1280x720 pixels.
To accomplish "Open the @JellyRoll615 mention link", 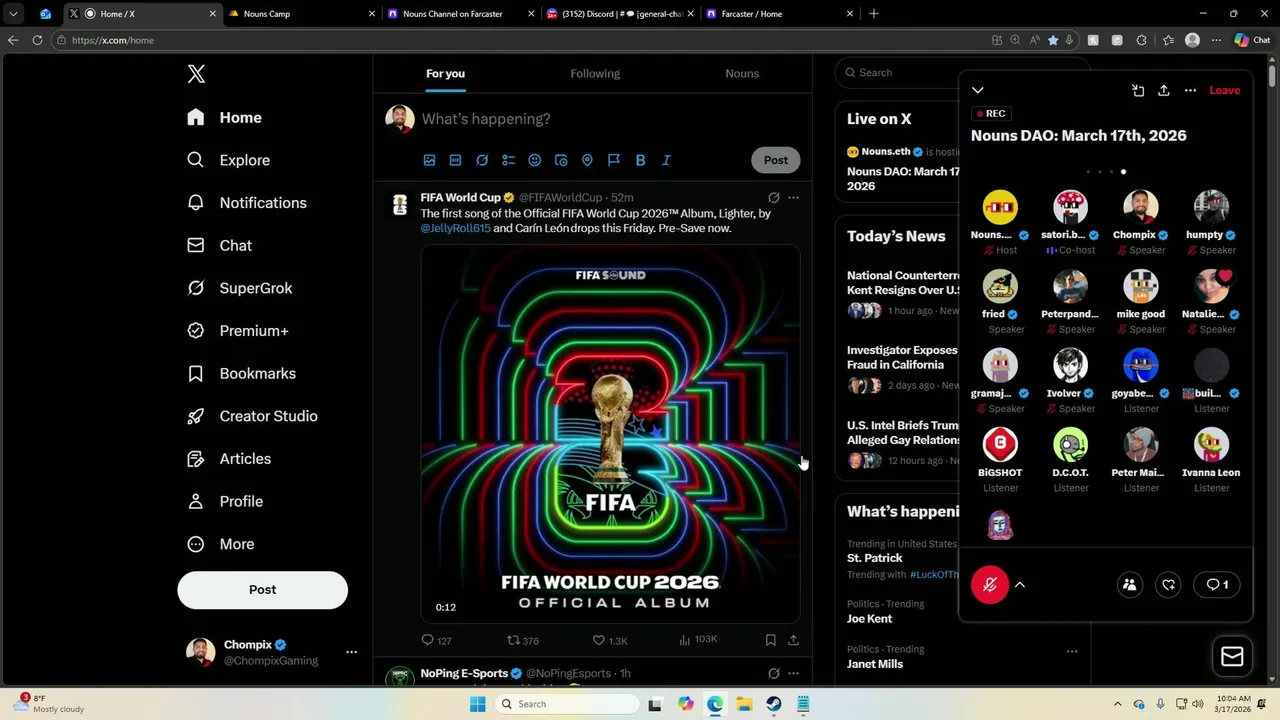I will coord(456,228).
